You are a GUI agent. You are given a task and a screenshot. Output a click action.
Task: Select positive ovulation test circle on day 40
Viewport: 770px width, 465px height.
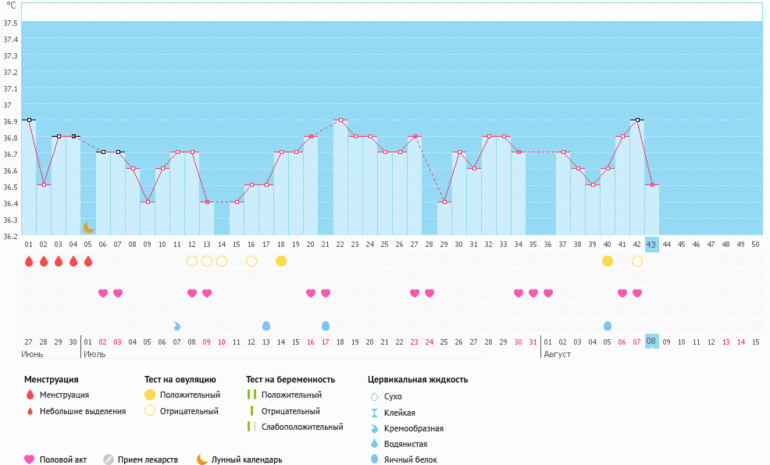point(607,261)
